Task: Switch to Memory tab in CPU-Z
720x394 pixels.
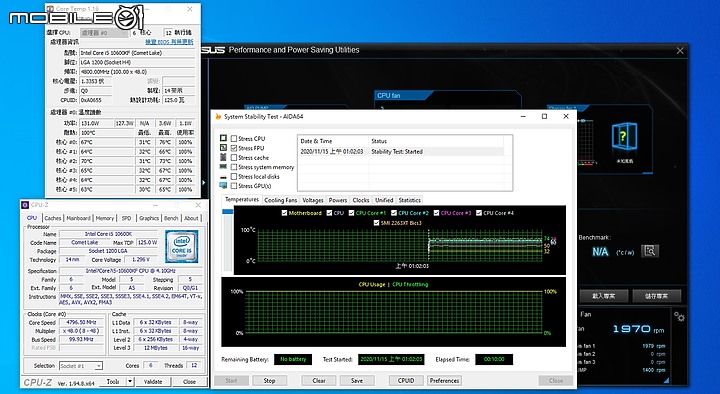Action: (105, 218)
